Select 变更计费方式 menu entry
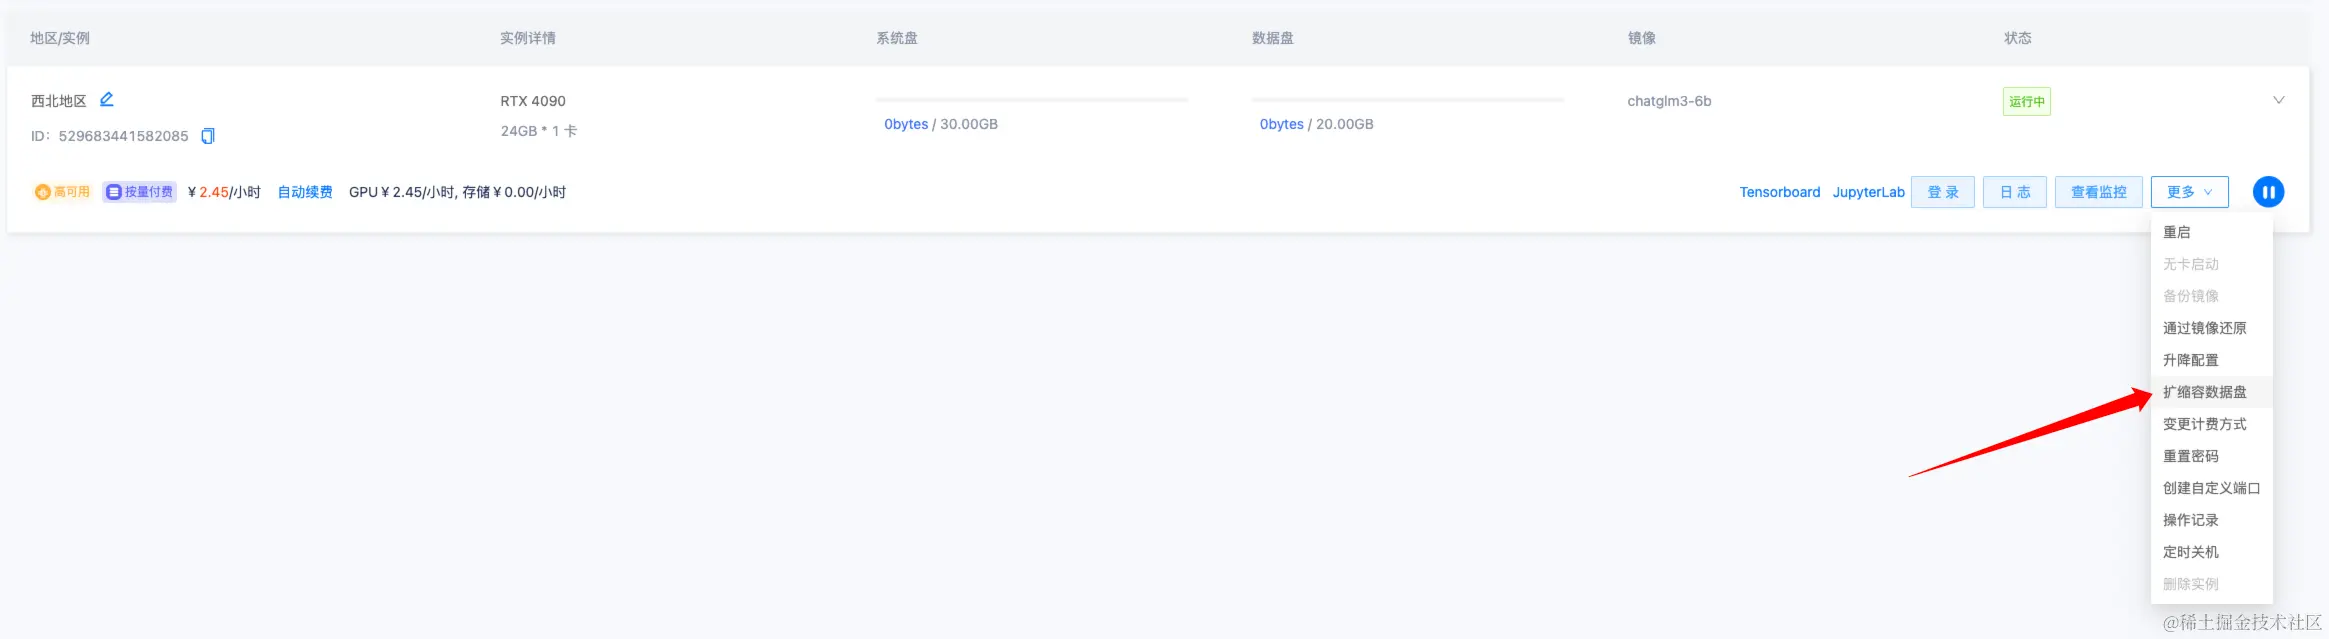Viewport: 2329px width, 639px height. (2211, 424)
